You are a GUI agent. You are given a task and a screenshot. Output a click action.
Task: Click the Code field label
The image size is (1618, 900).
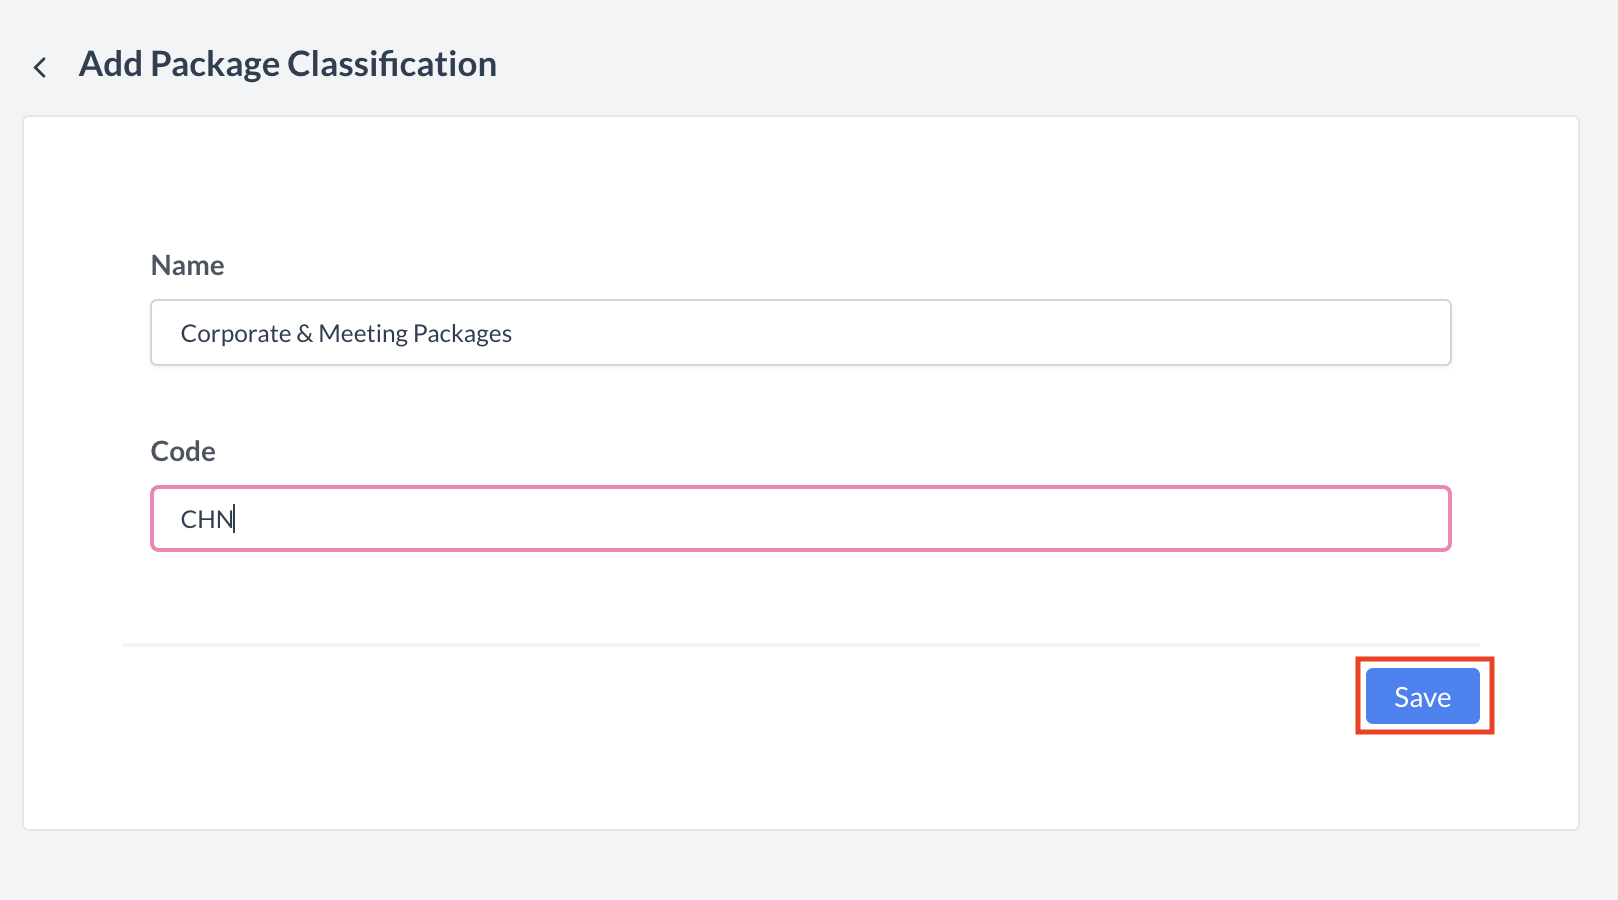click(183, 451)
